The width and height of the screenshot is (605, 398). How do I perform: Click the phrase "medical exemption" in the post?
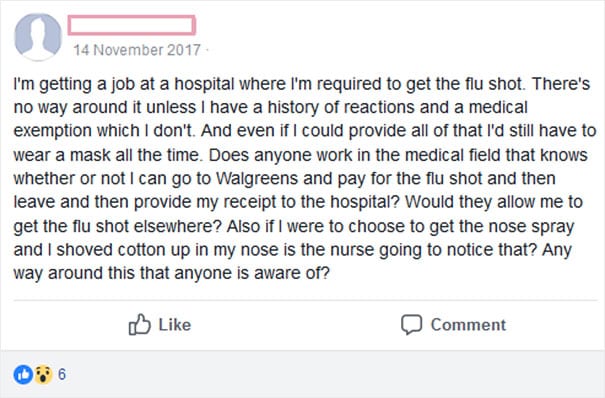(270, 119)
